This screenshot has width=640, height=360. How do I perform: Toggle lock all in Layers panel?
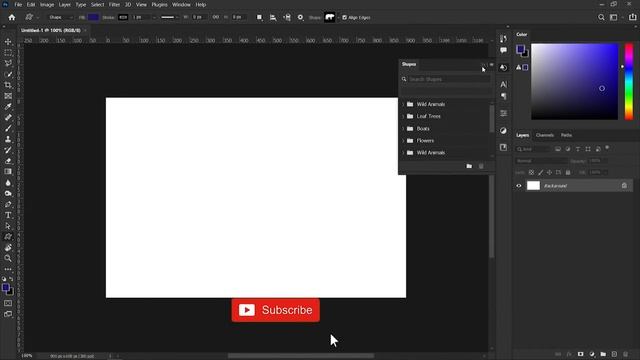click(x=568, y=173)
